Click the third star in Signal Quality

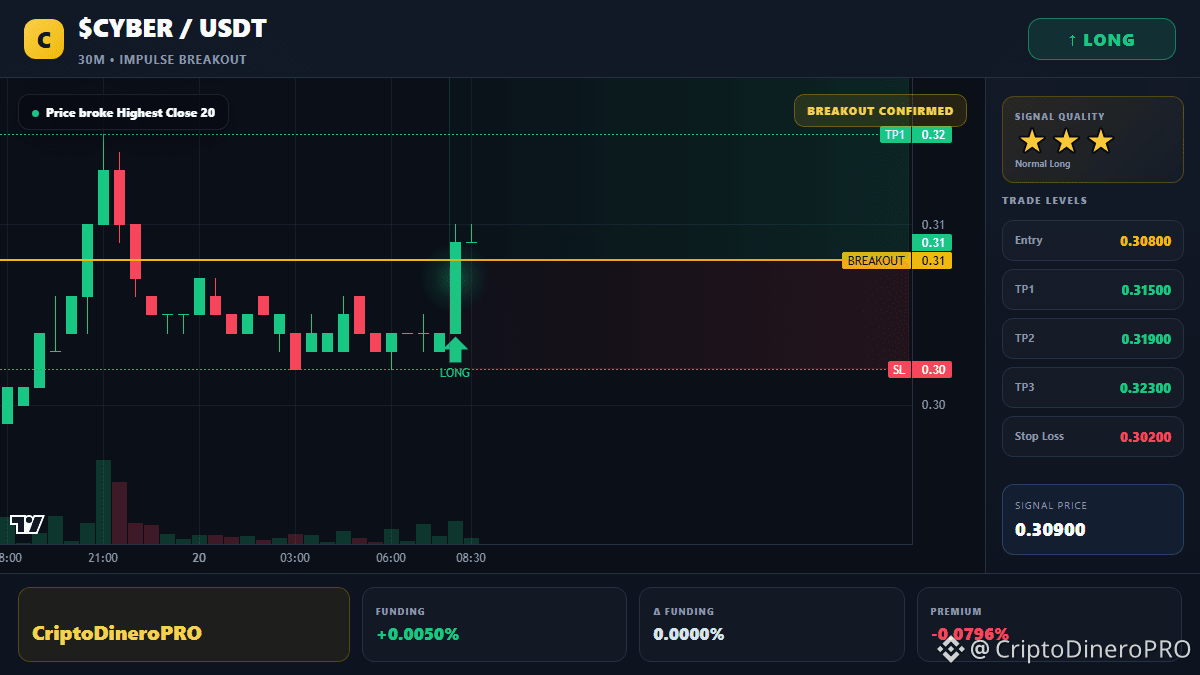pos(1100,141)
